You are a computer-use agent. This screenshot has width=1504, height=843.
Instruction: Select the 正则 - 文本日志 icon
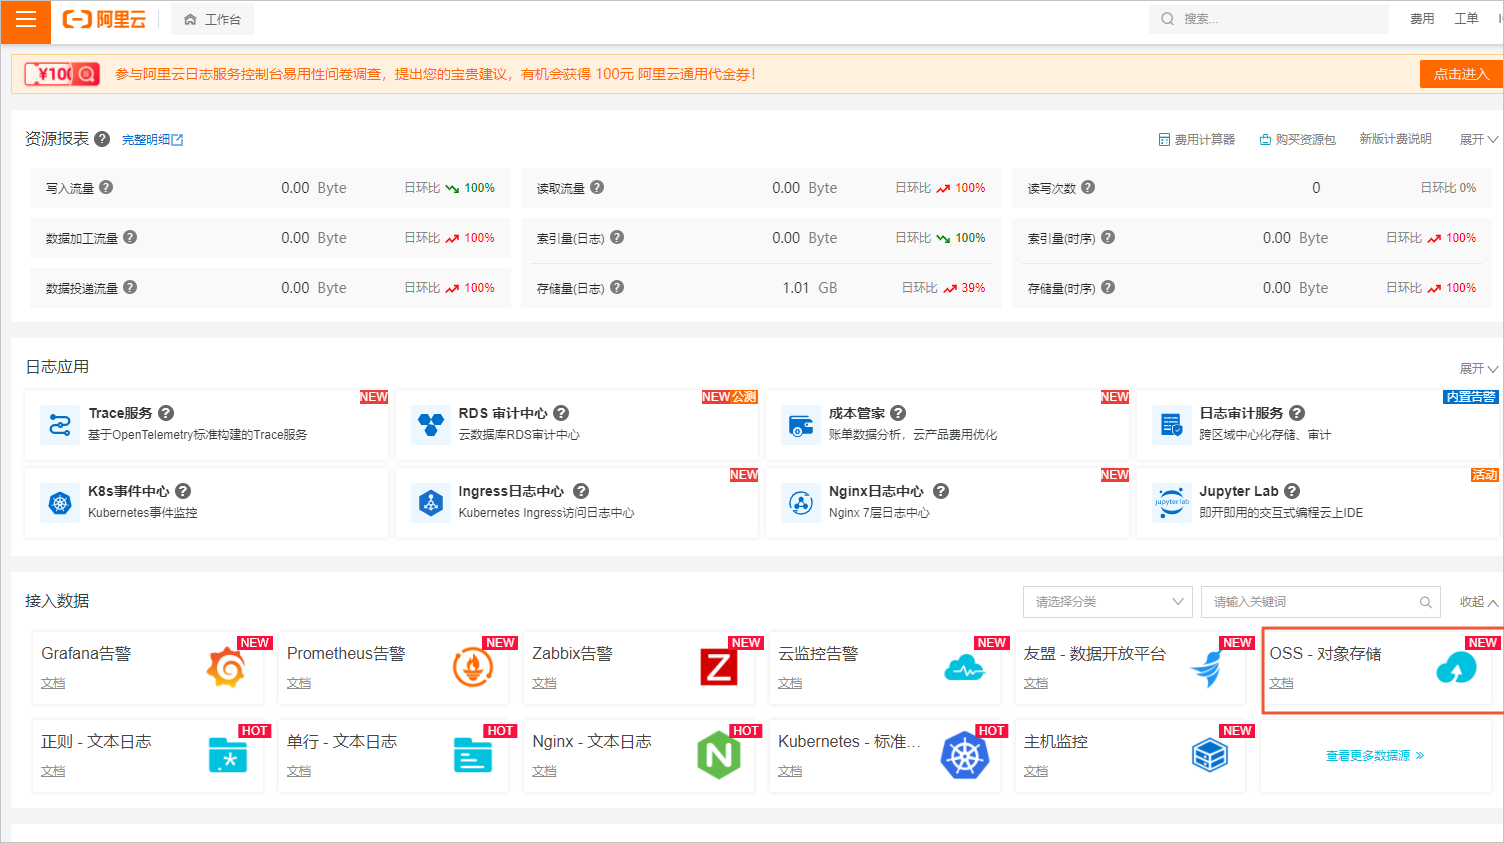[x=228, y=755]
